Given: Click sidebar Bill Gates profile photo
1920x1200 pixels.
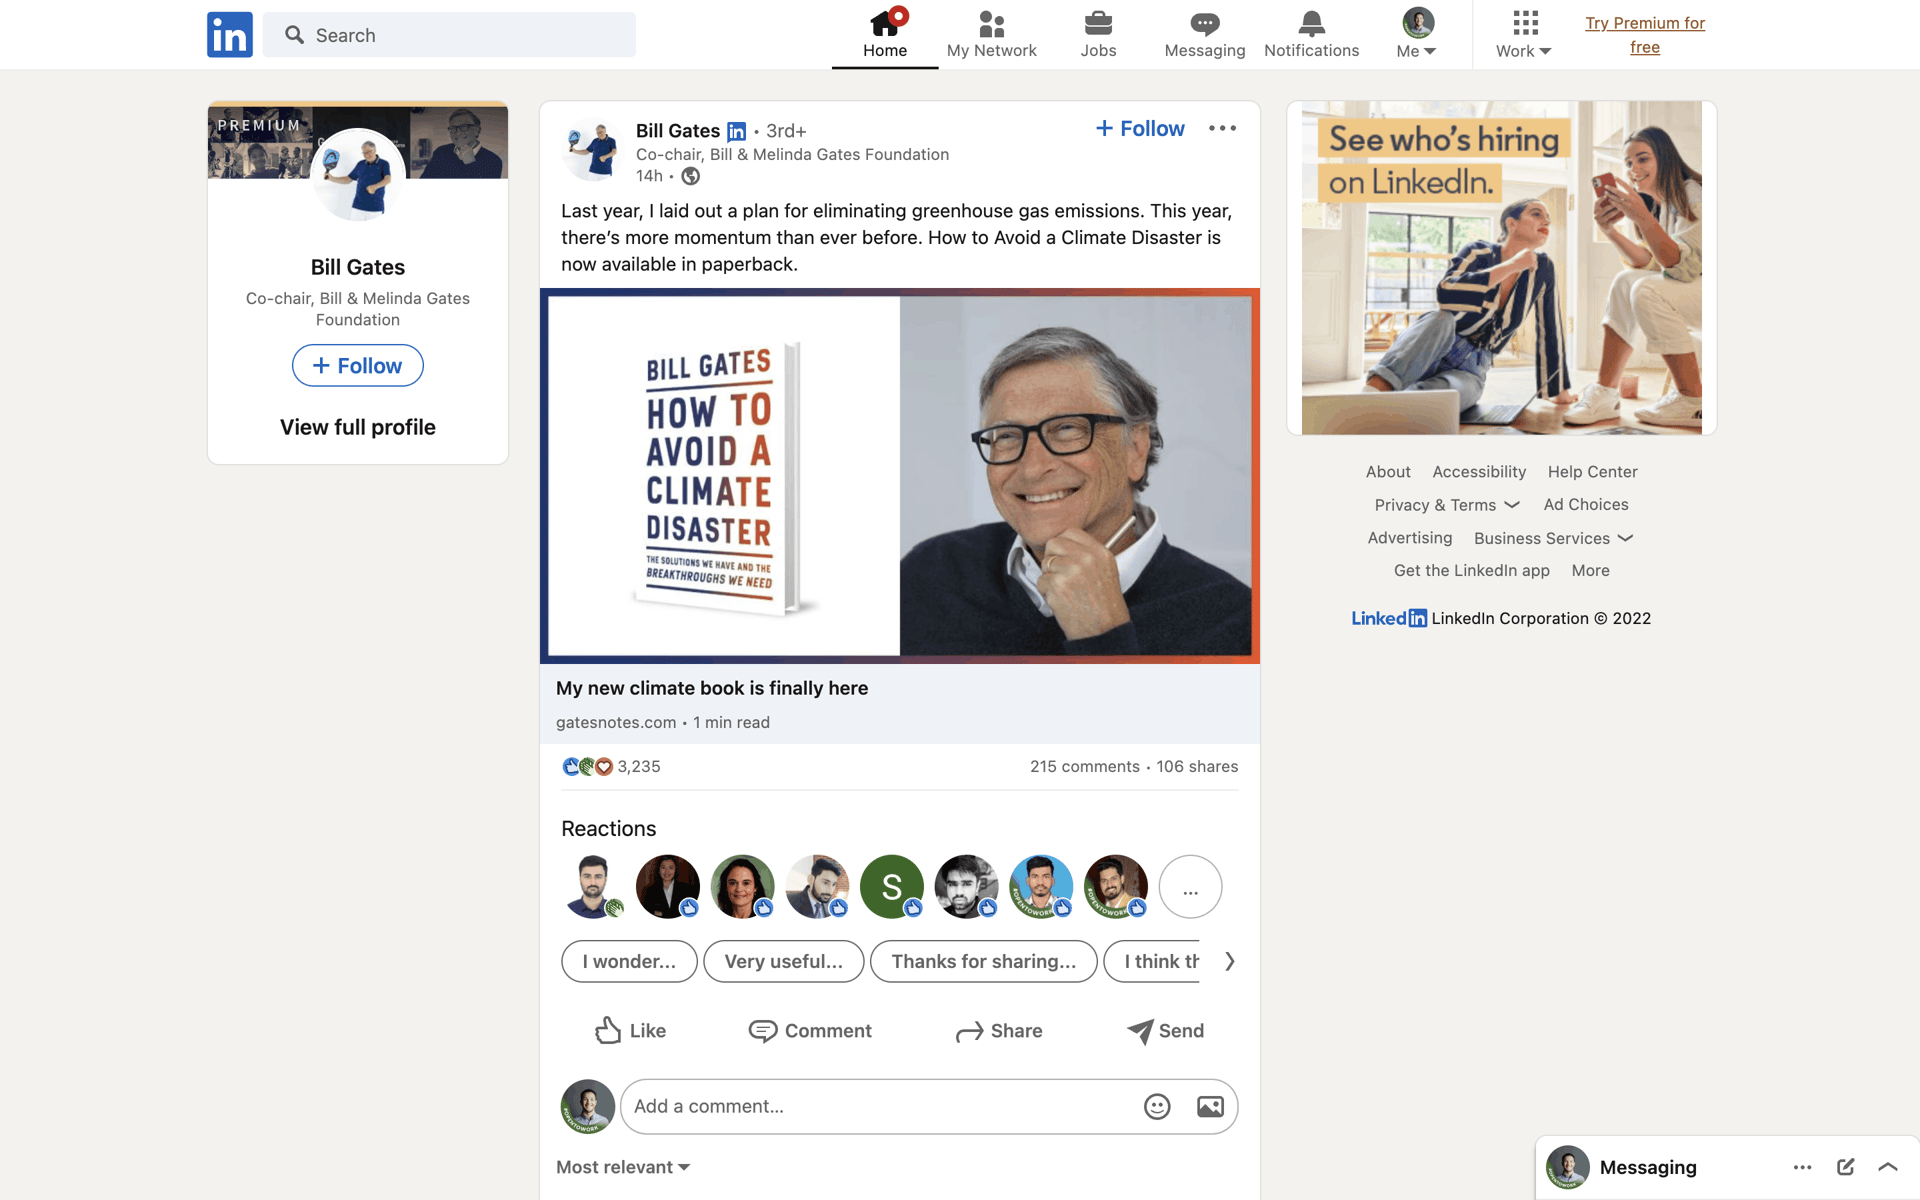Looking at the screenshot, I should coord(358,175).
